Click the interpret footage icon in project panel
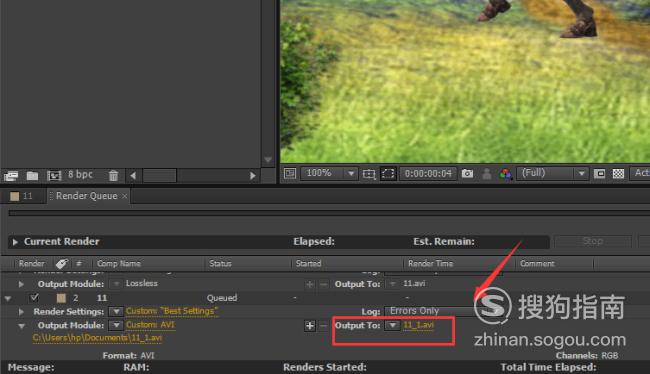 tap(11, 176)
